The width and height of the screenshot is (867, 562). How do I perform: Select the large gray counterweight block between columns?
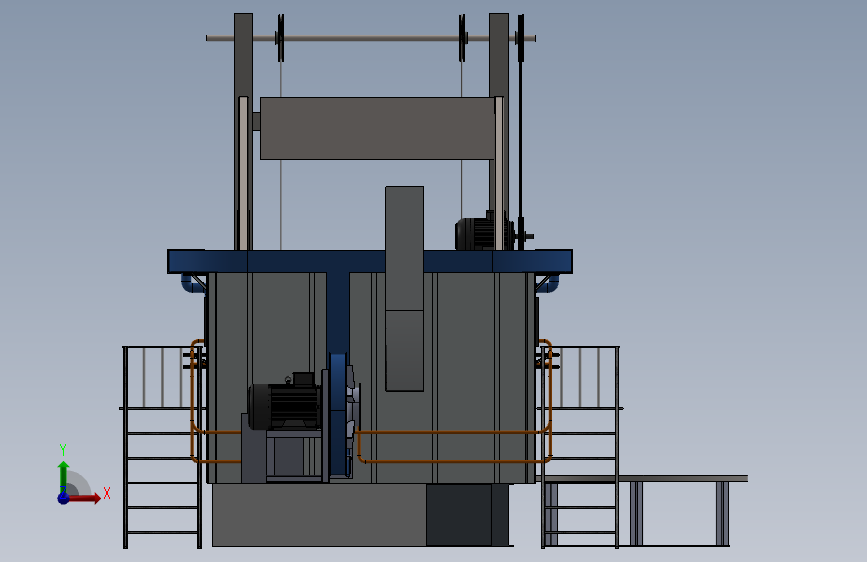[x=377, y=128]
